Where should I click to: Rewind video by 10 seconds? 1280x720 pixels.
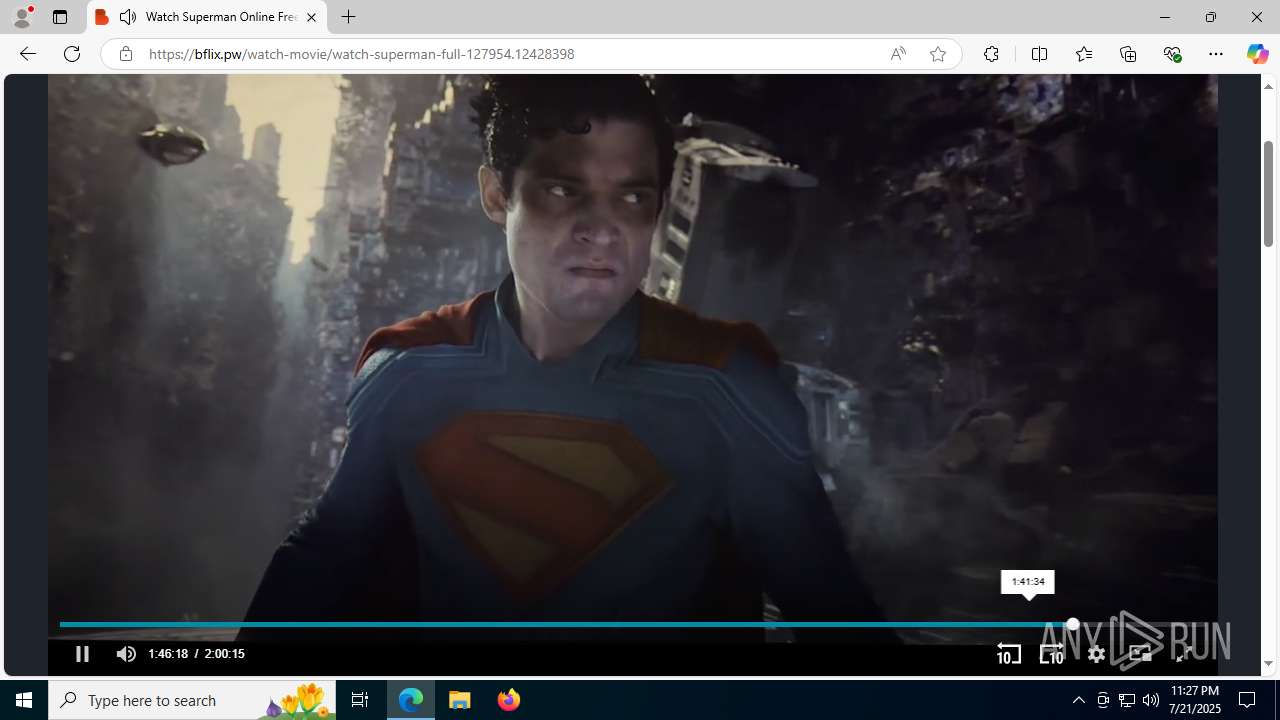click(1008, 654)
